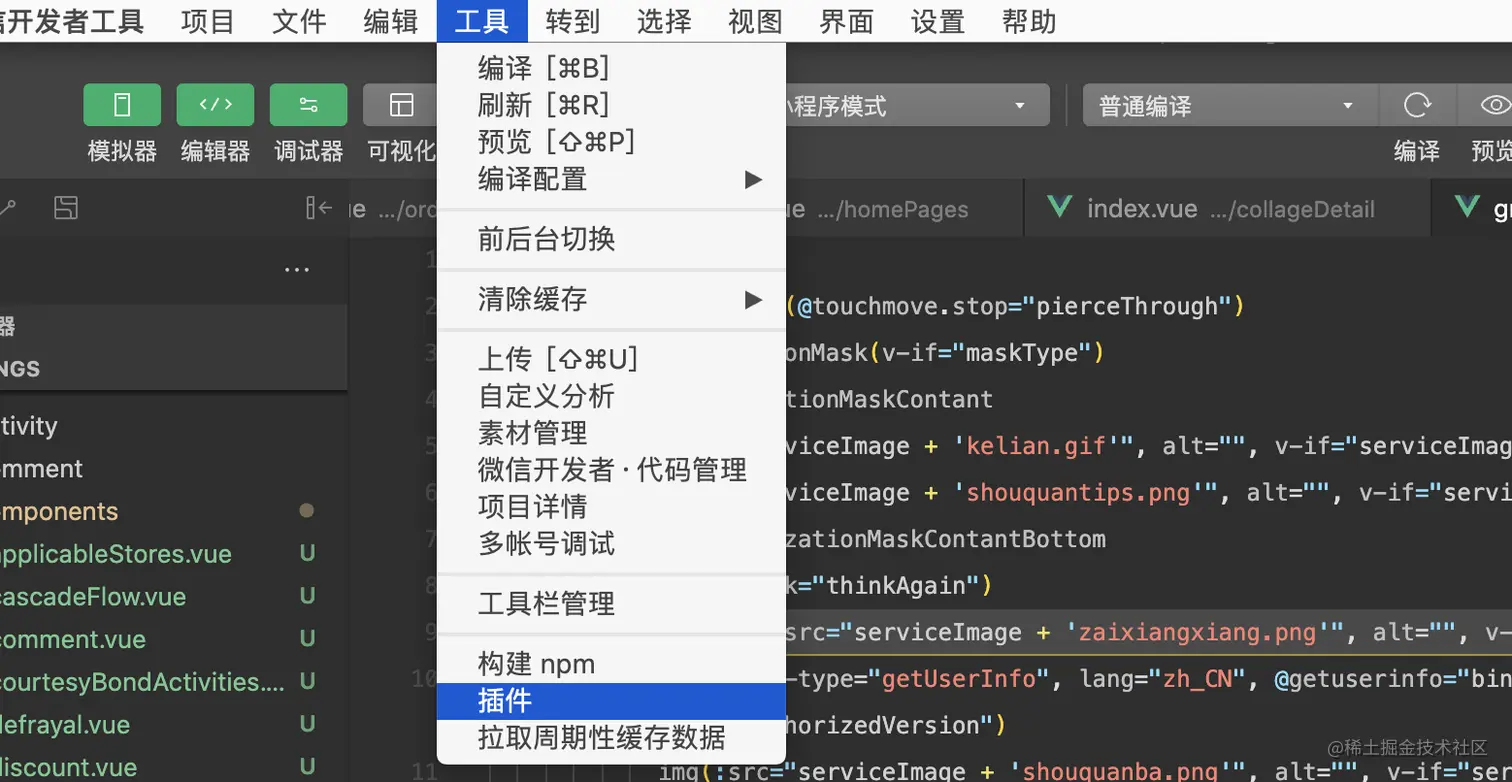Select 构建 npm menu entry
This screenshot has width=1512, height=782.
[x=611, y=664]
